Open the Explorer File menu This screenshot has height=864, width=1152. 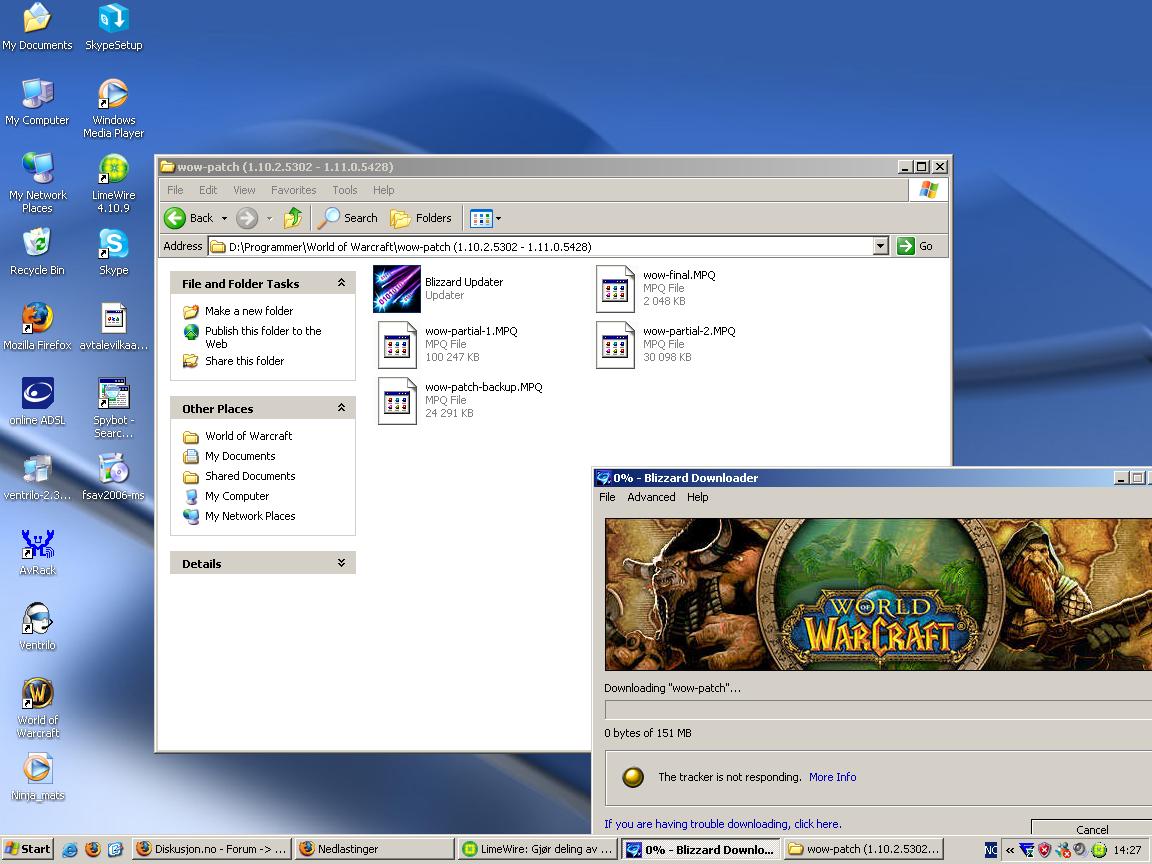point(175,190)
